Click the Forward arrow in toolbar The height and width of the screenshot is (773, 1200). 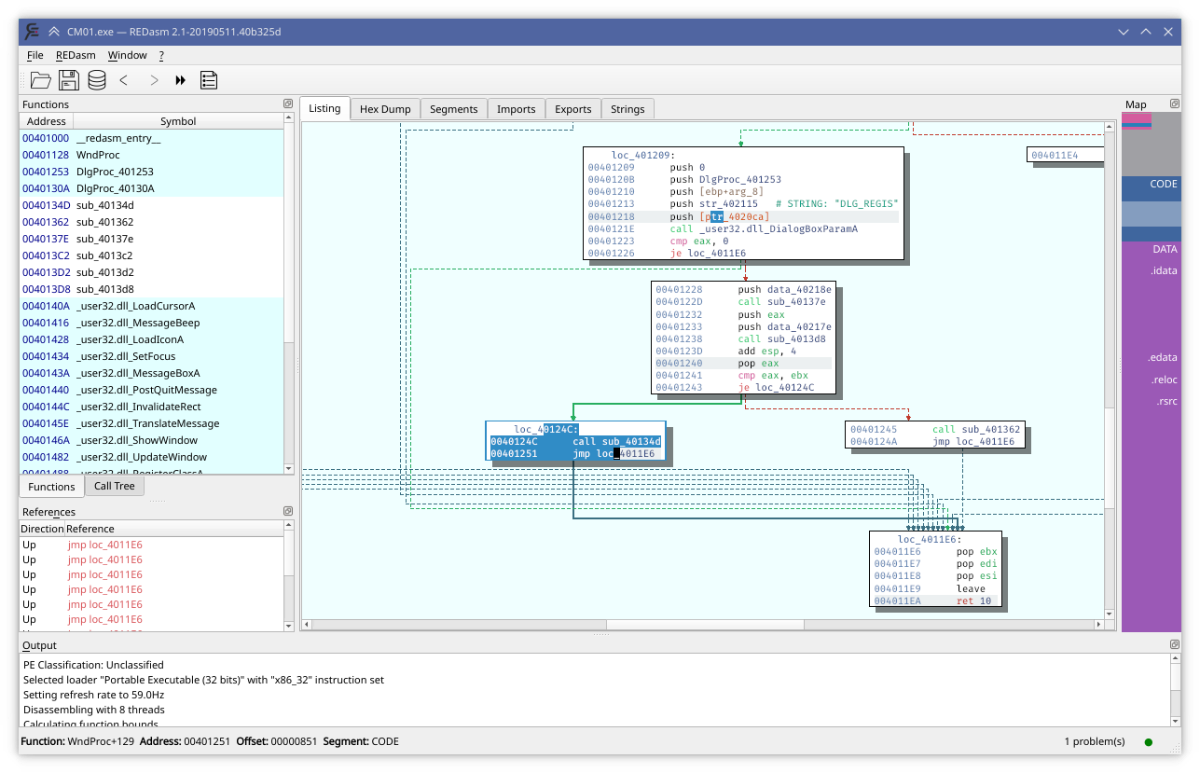(153, 80)
